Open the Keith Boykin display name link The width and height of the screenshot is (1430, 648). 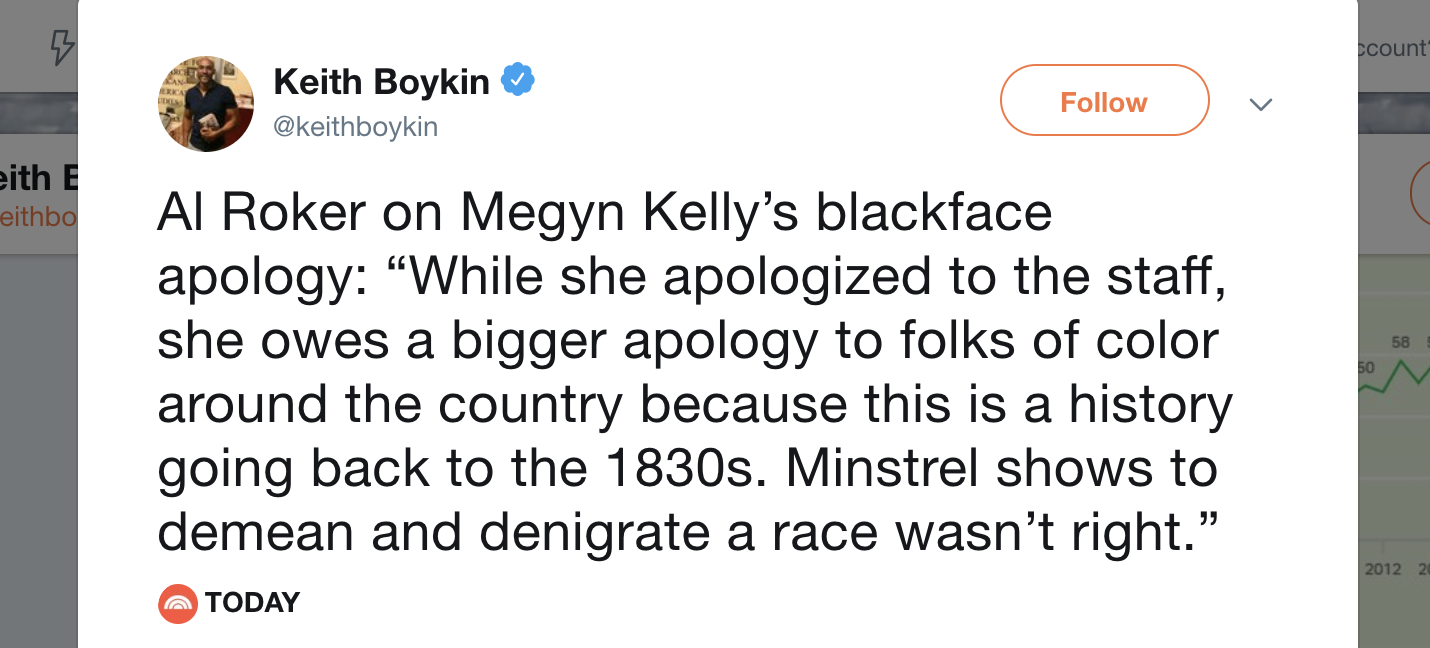(x=381, y=82)
